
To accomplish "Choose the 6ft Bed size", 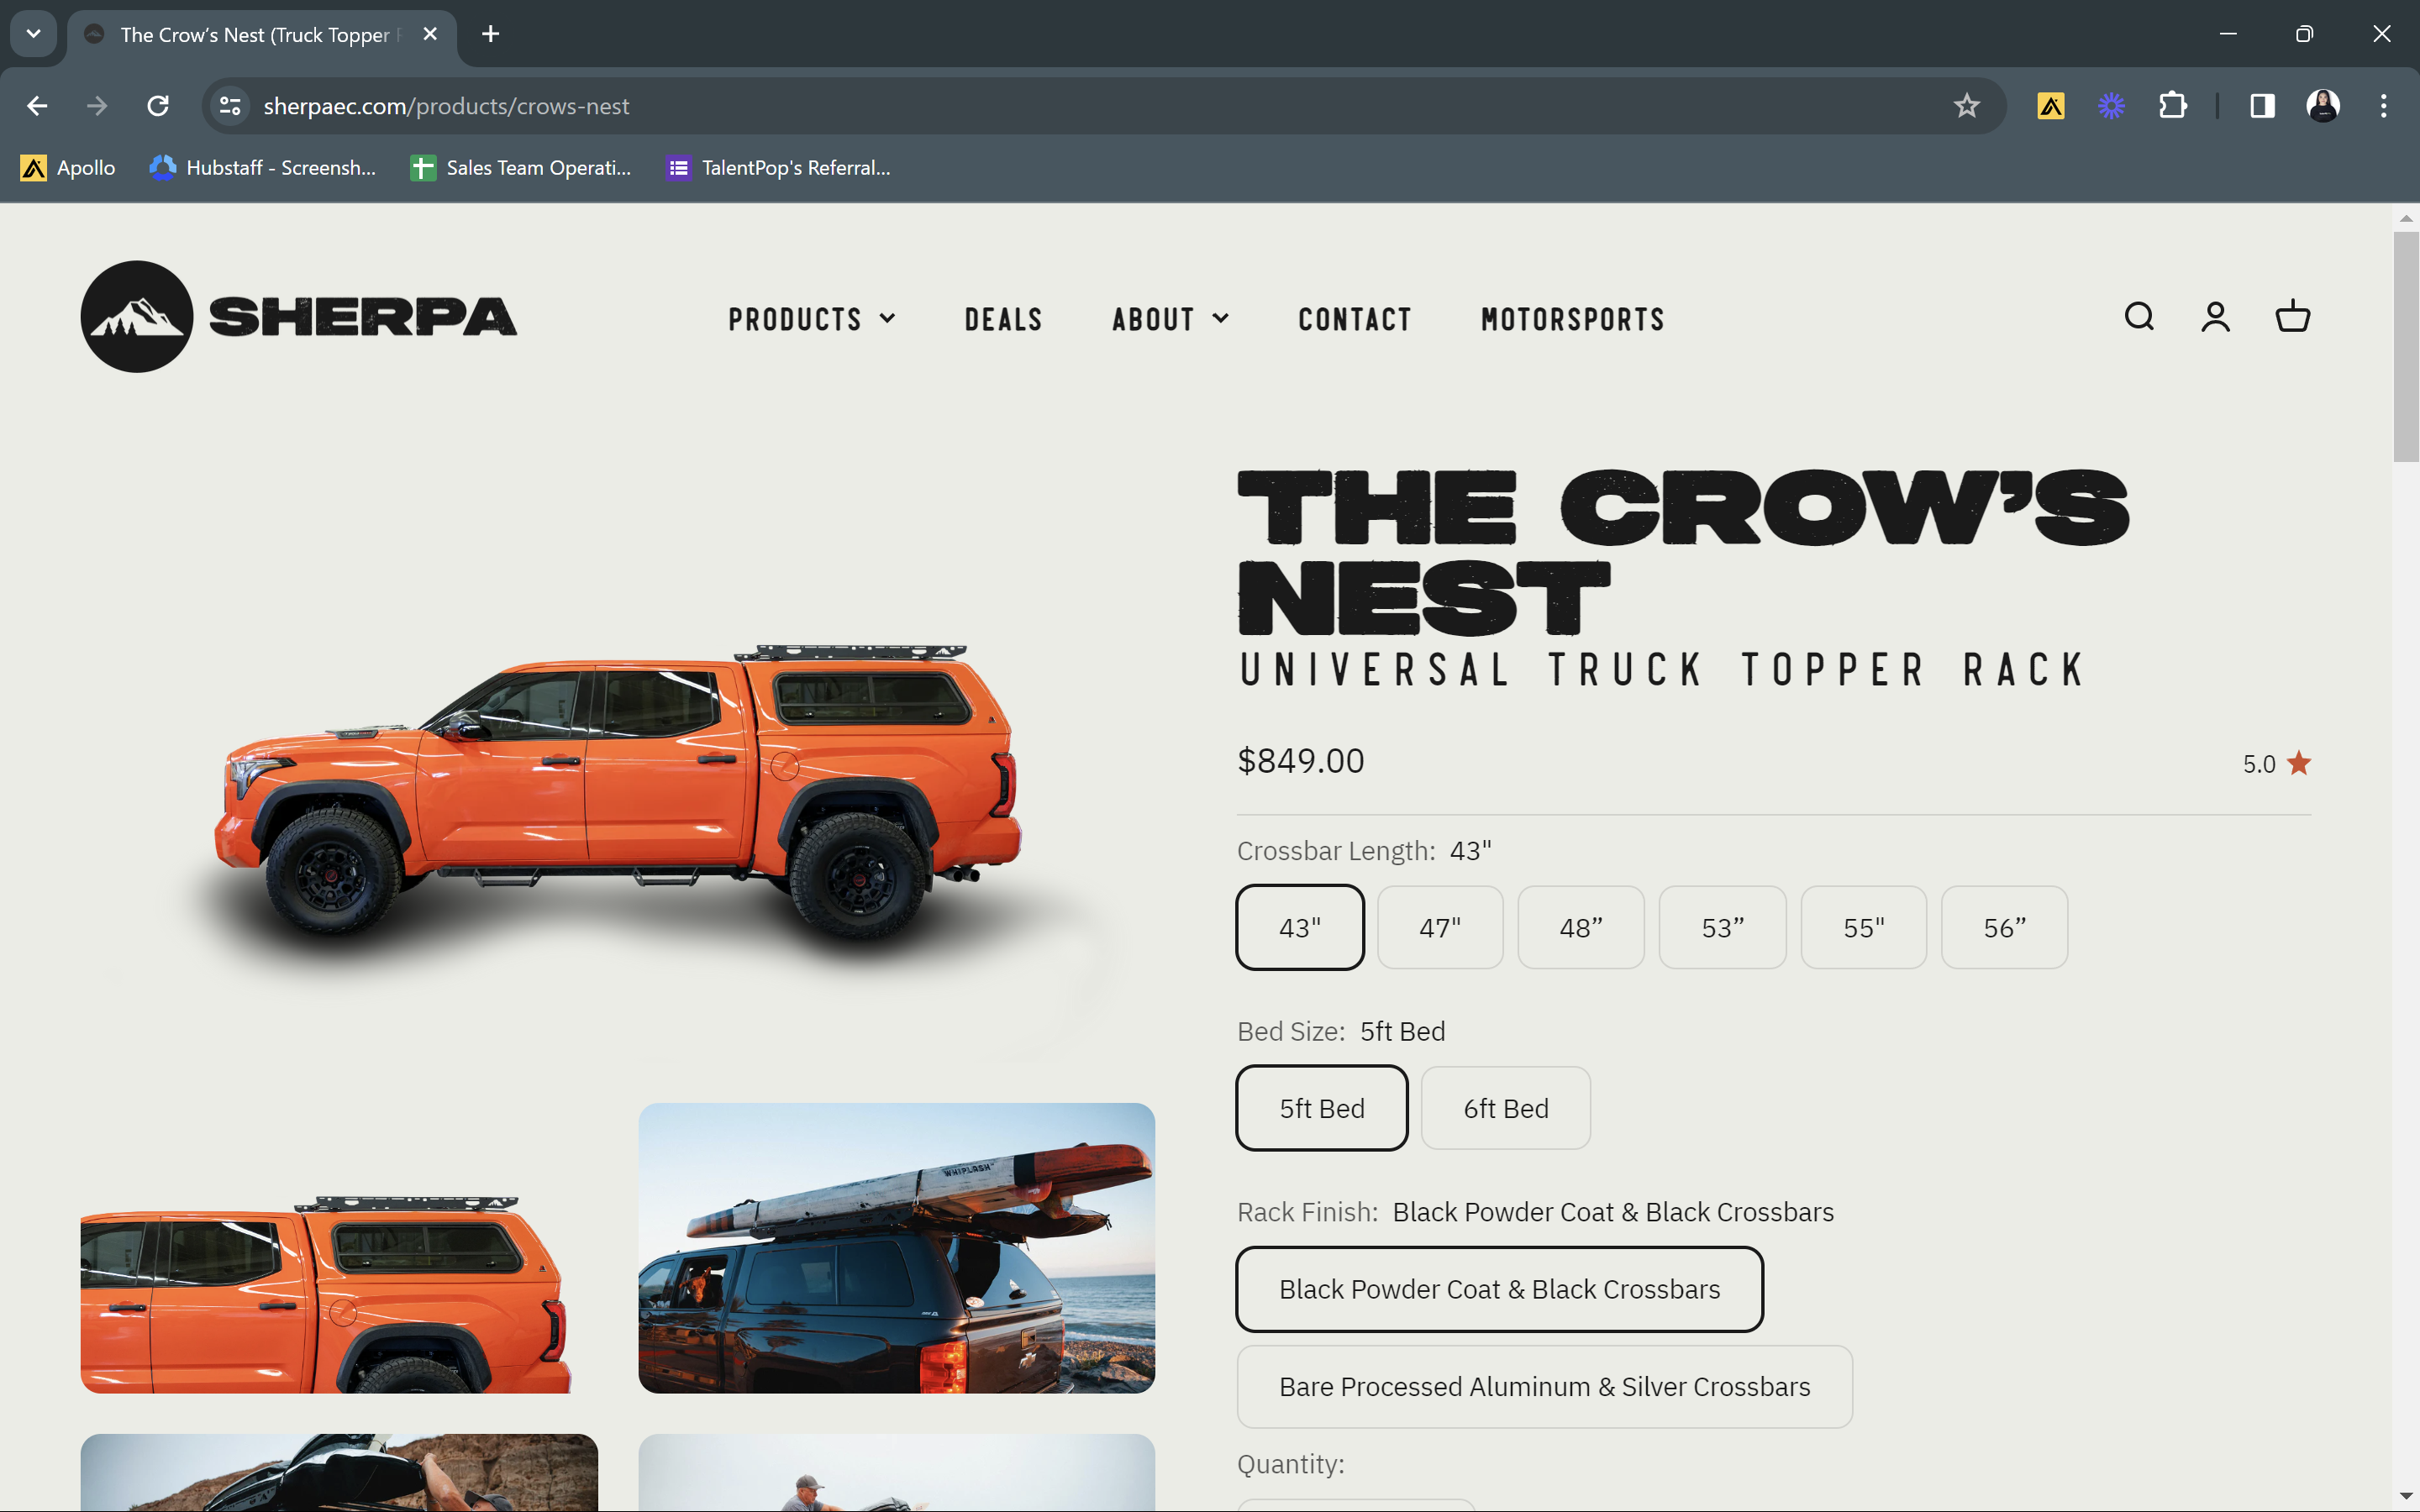I will [1506, 1108].
